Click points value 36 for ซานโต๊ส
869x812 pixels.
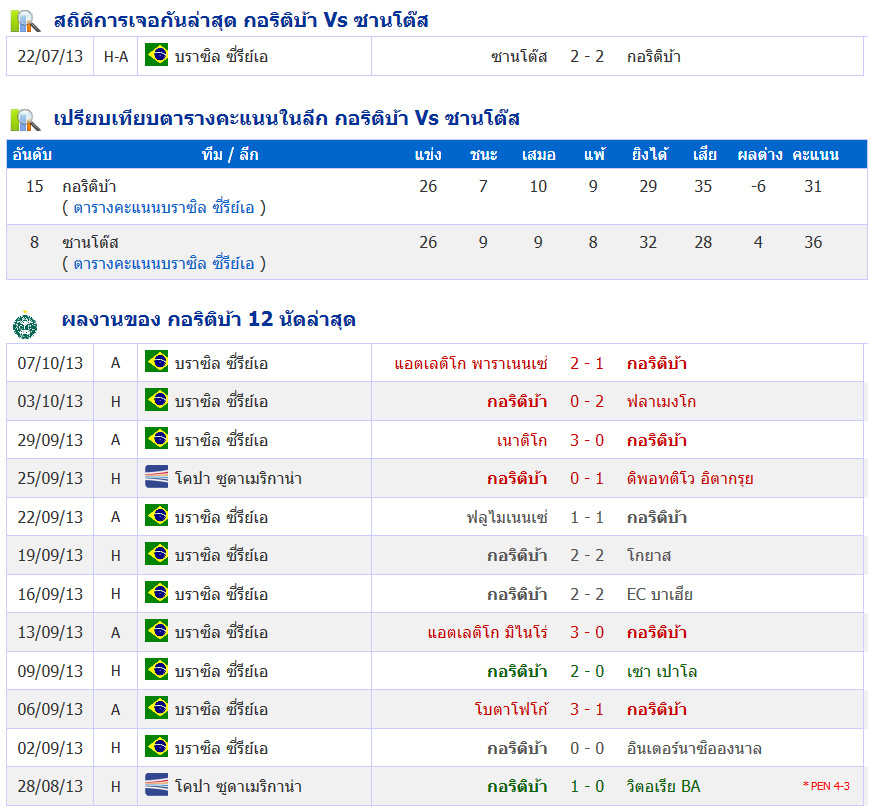click(x=813, y=243)
